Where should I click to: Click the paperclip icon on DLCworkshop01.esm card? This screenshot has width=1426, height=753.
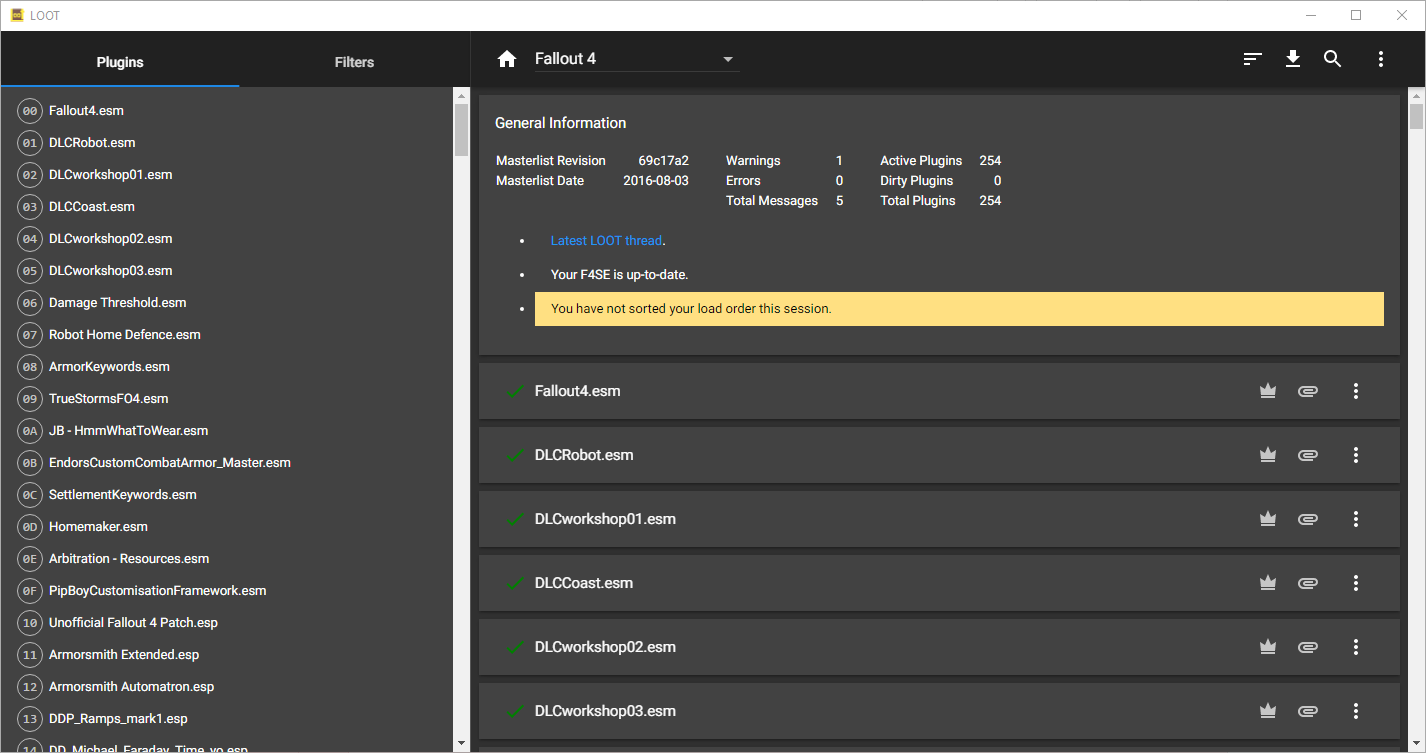click(x=1307, y=519)
